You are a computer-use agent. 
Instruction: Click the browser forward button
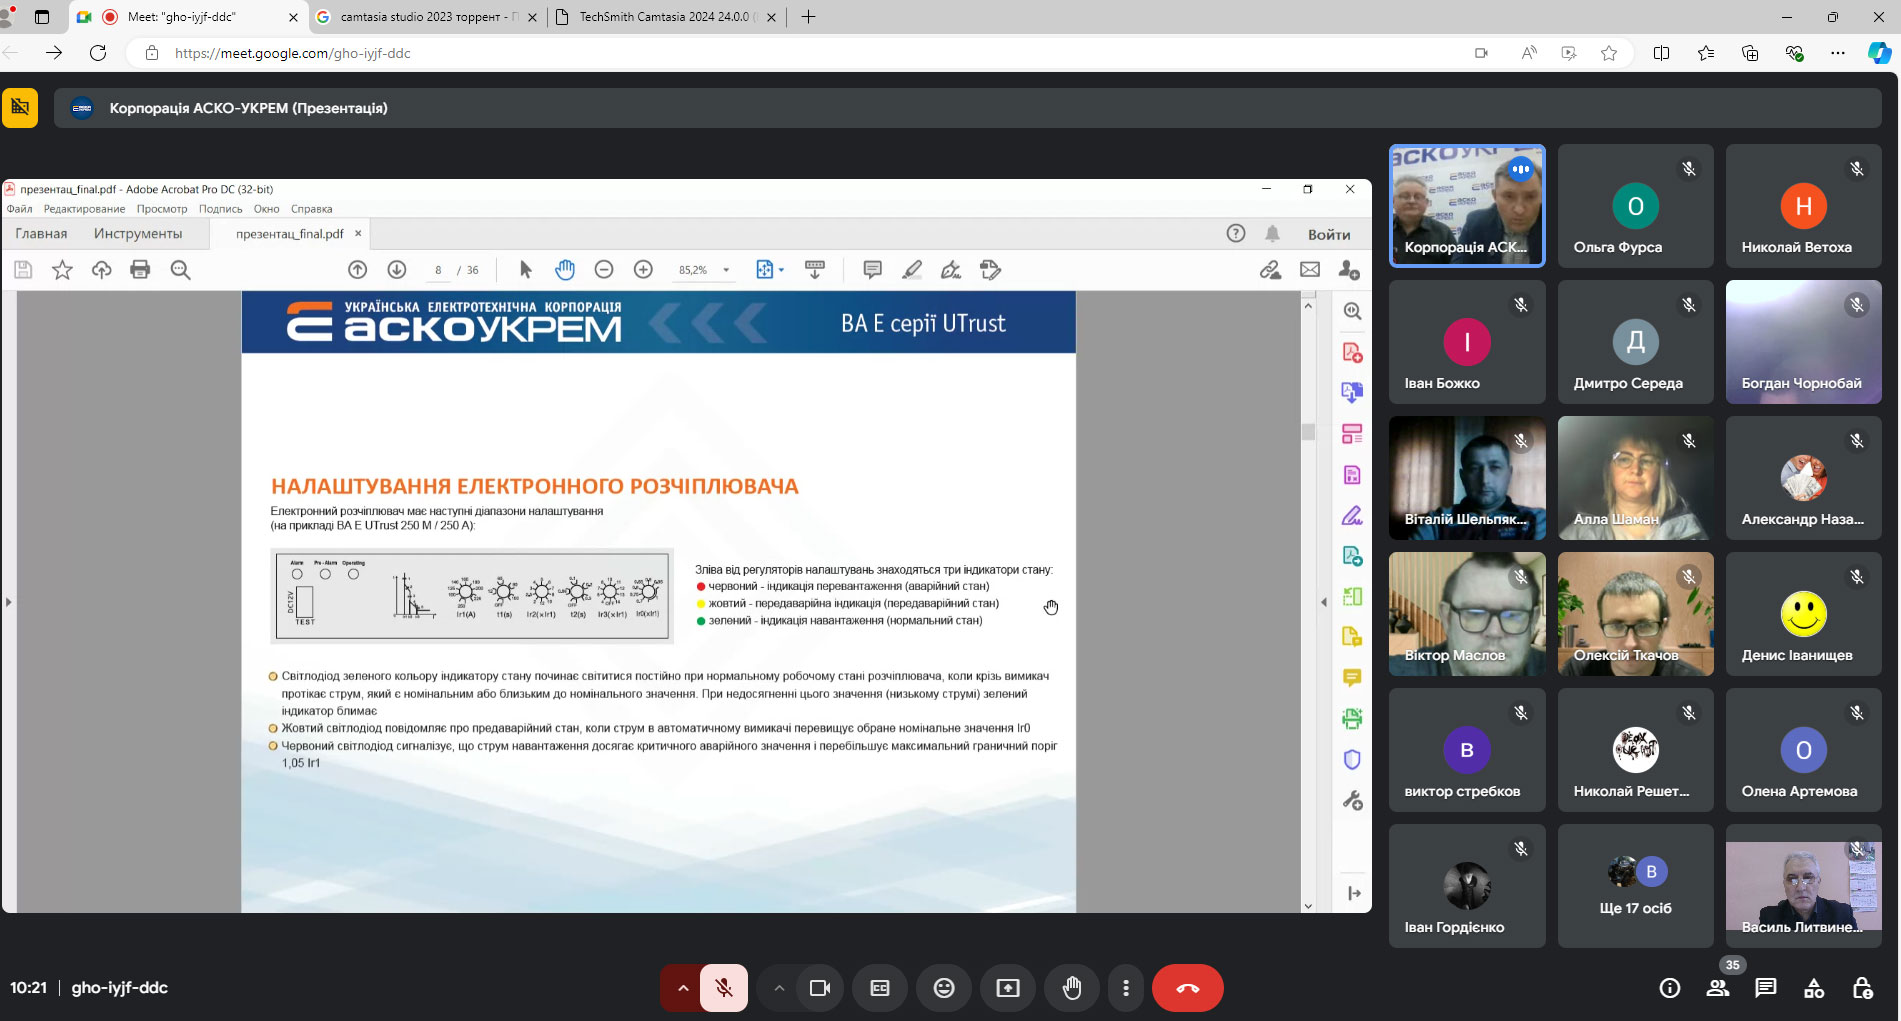54,53
